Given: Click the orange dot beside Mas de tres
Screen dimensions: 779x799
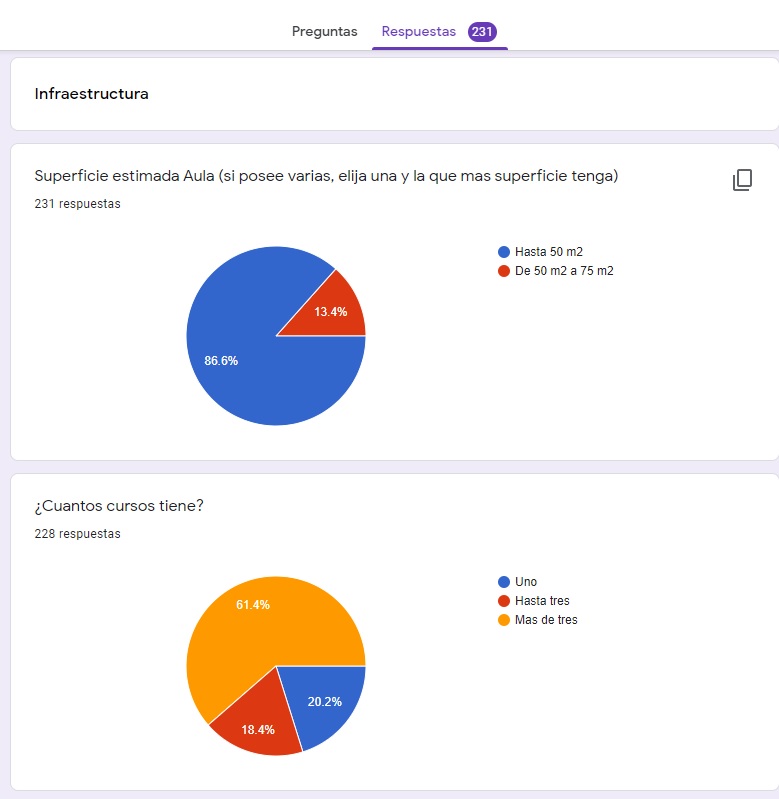Looking at the screenshot, I should pos(504,620).
